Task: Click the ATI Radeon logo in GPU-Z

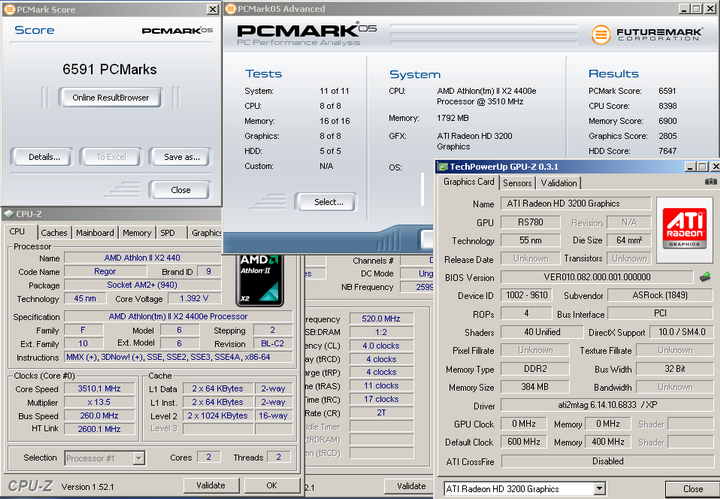Action: click(x=684, y=230)
